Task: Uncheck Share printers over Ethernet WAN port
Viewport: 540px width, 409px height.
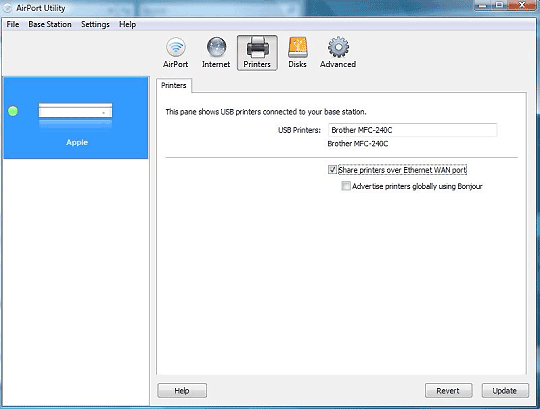Action: 332,170
